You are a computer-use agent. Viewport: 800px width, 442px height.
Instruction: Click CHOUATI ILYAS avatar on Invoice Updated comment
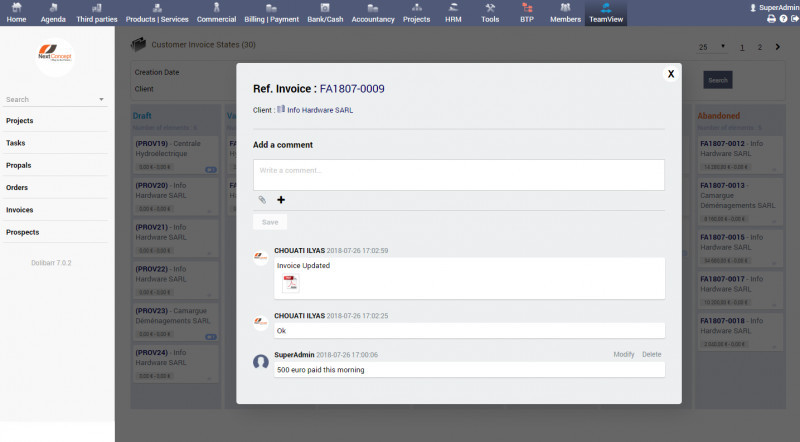tap(261, 257)
